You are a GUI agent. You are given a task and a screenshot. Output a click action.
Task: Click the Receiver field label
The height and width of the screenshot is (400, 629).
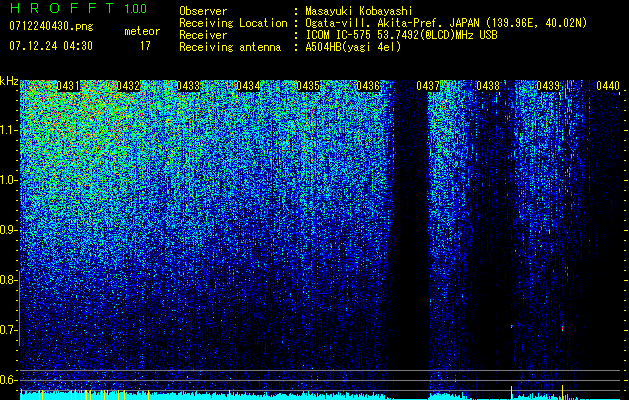tap(203, 35)
